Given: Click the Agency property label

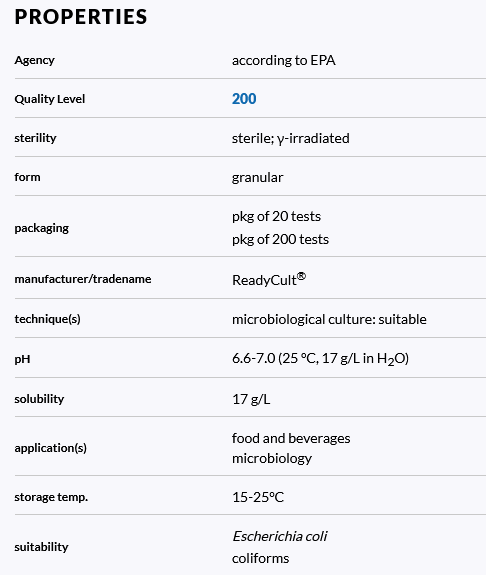Looking at the screenshot, I should [34, 60].
